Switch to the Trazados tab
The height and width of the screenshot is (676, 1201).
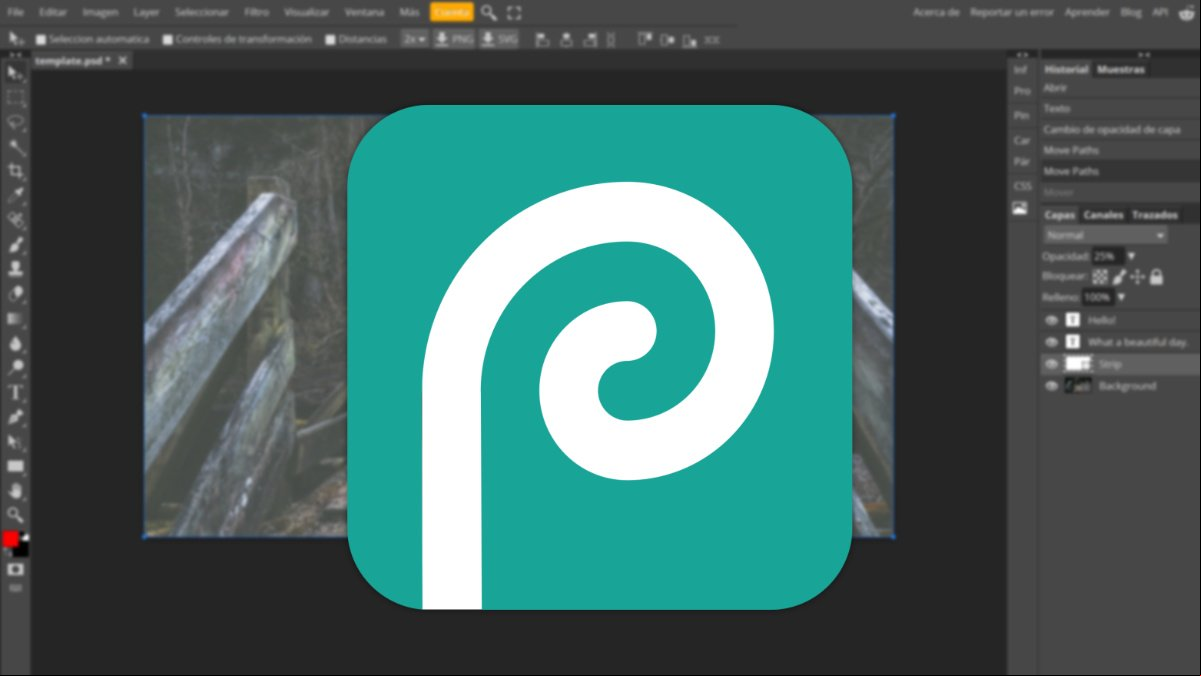click(x=1155, y=215)
